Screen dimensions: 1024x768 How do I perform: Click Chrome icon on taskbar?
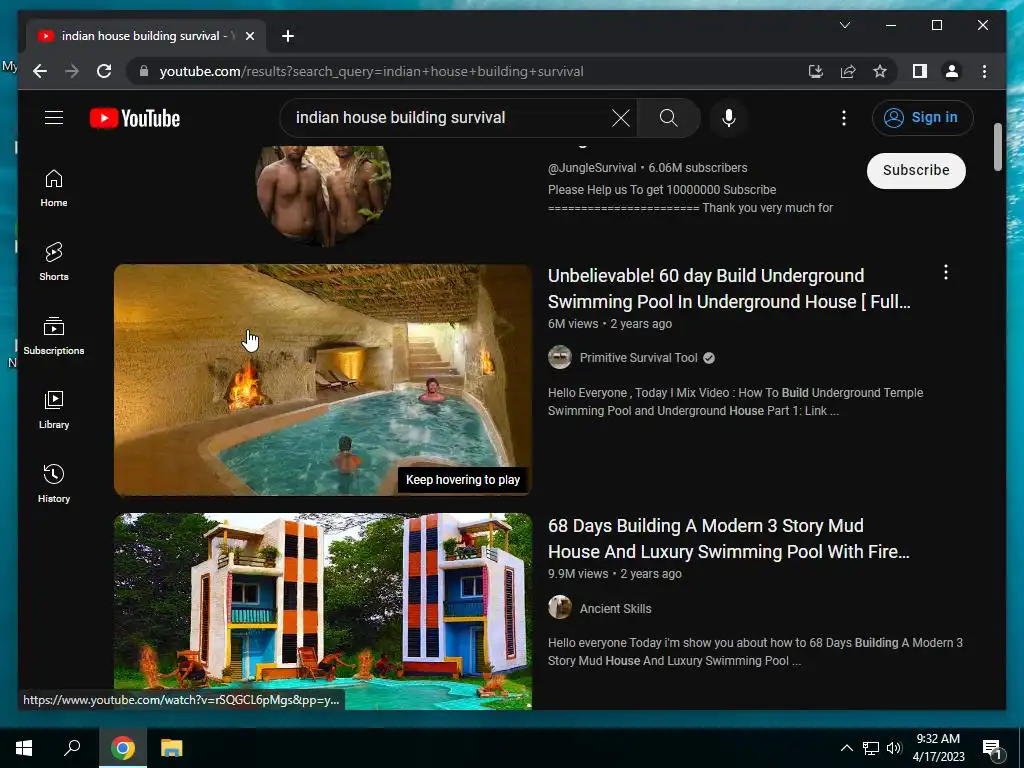(x=122, y=748)
